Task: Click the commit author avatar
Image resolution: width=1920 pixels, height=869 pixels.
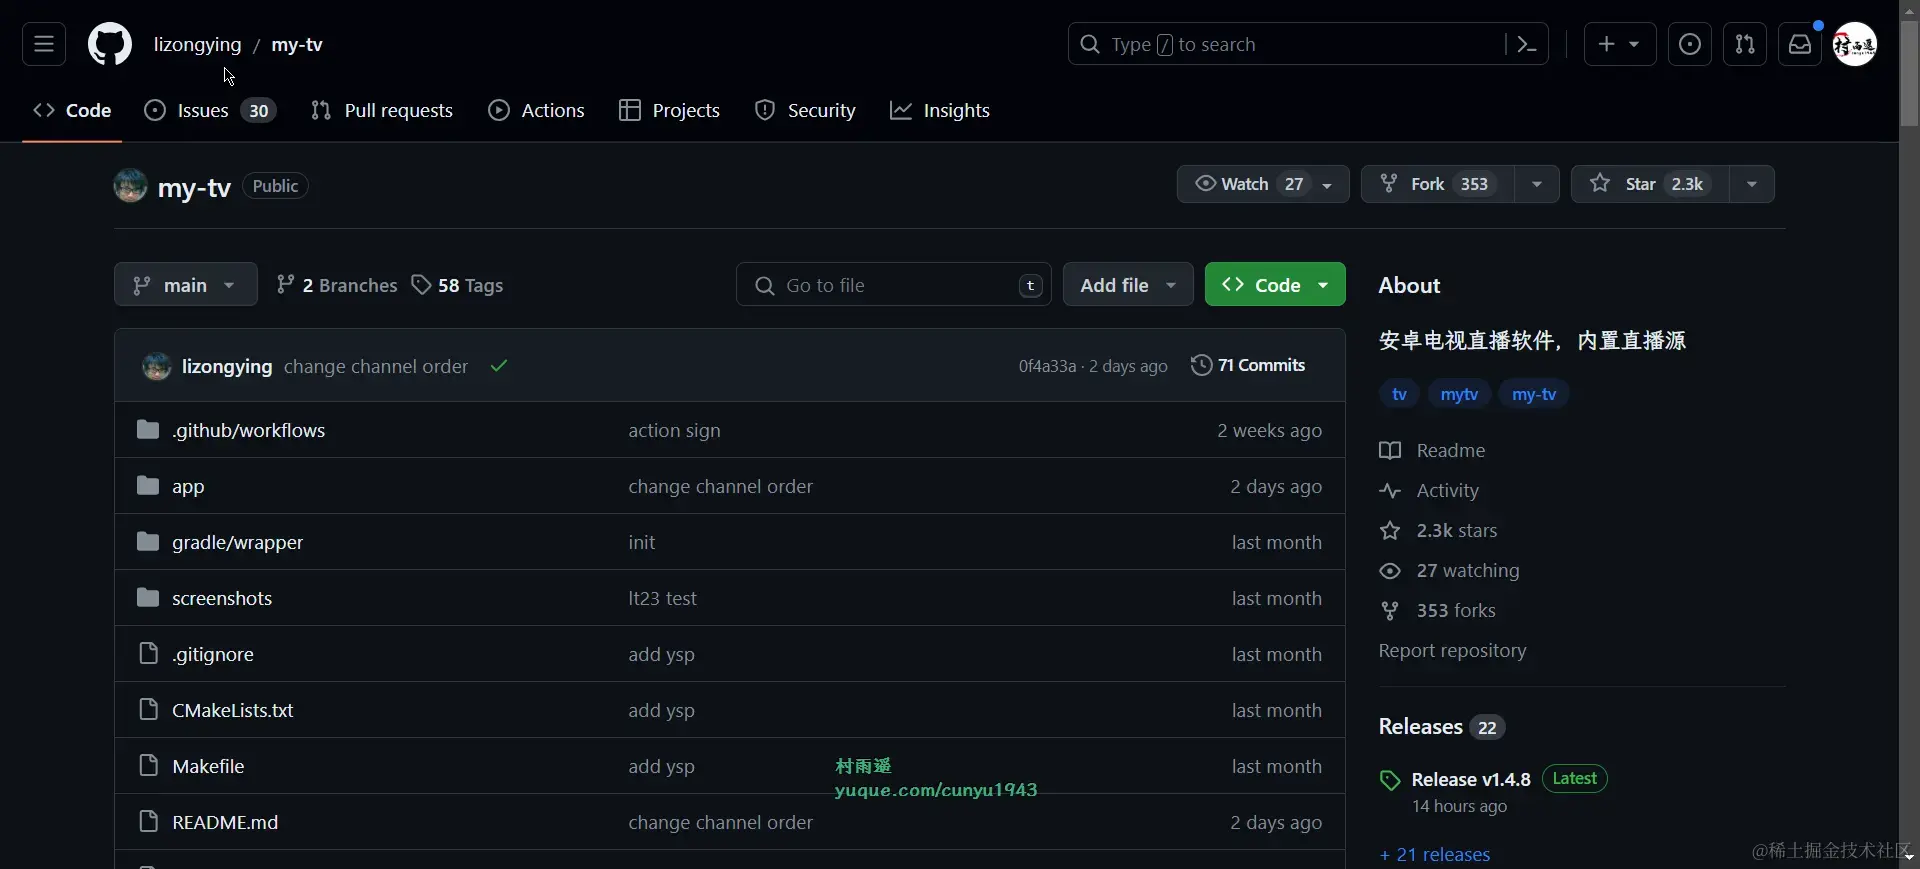Action: coord(157,366)
